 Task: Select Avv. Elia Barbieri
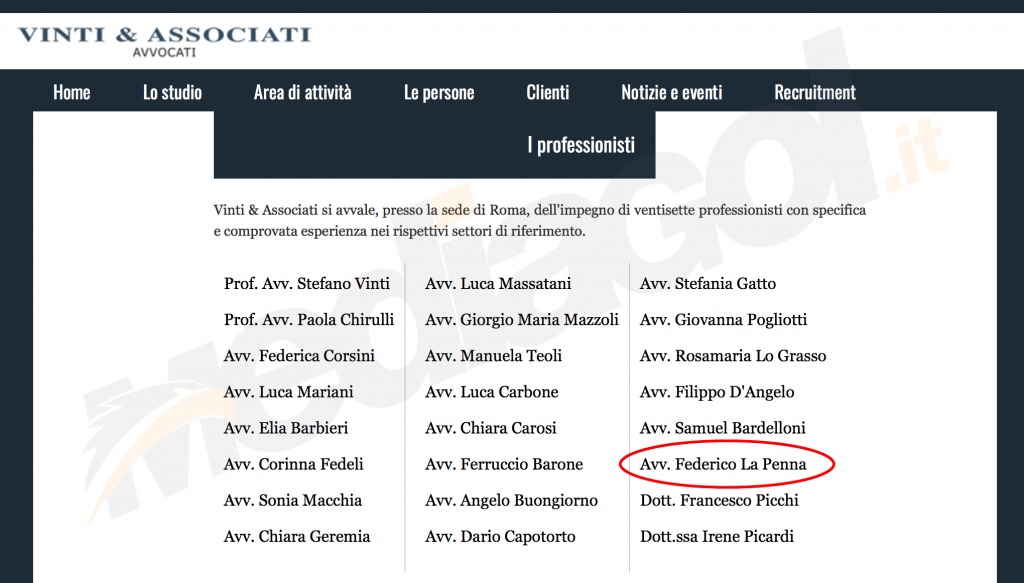(x=286, y=428)
